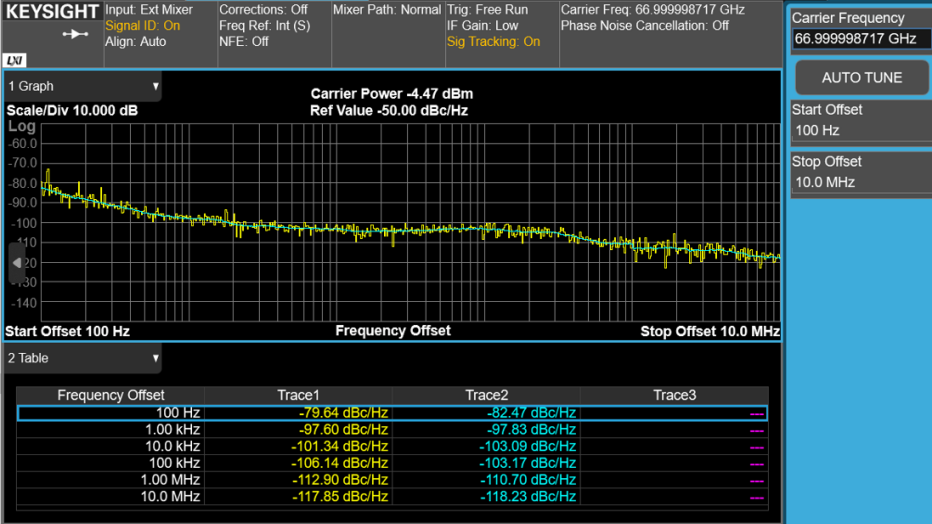
Task: Click Trace2 value -118.23 dBc/Hz
Action: [528, 496]
